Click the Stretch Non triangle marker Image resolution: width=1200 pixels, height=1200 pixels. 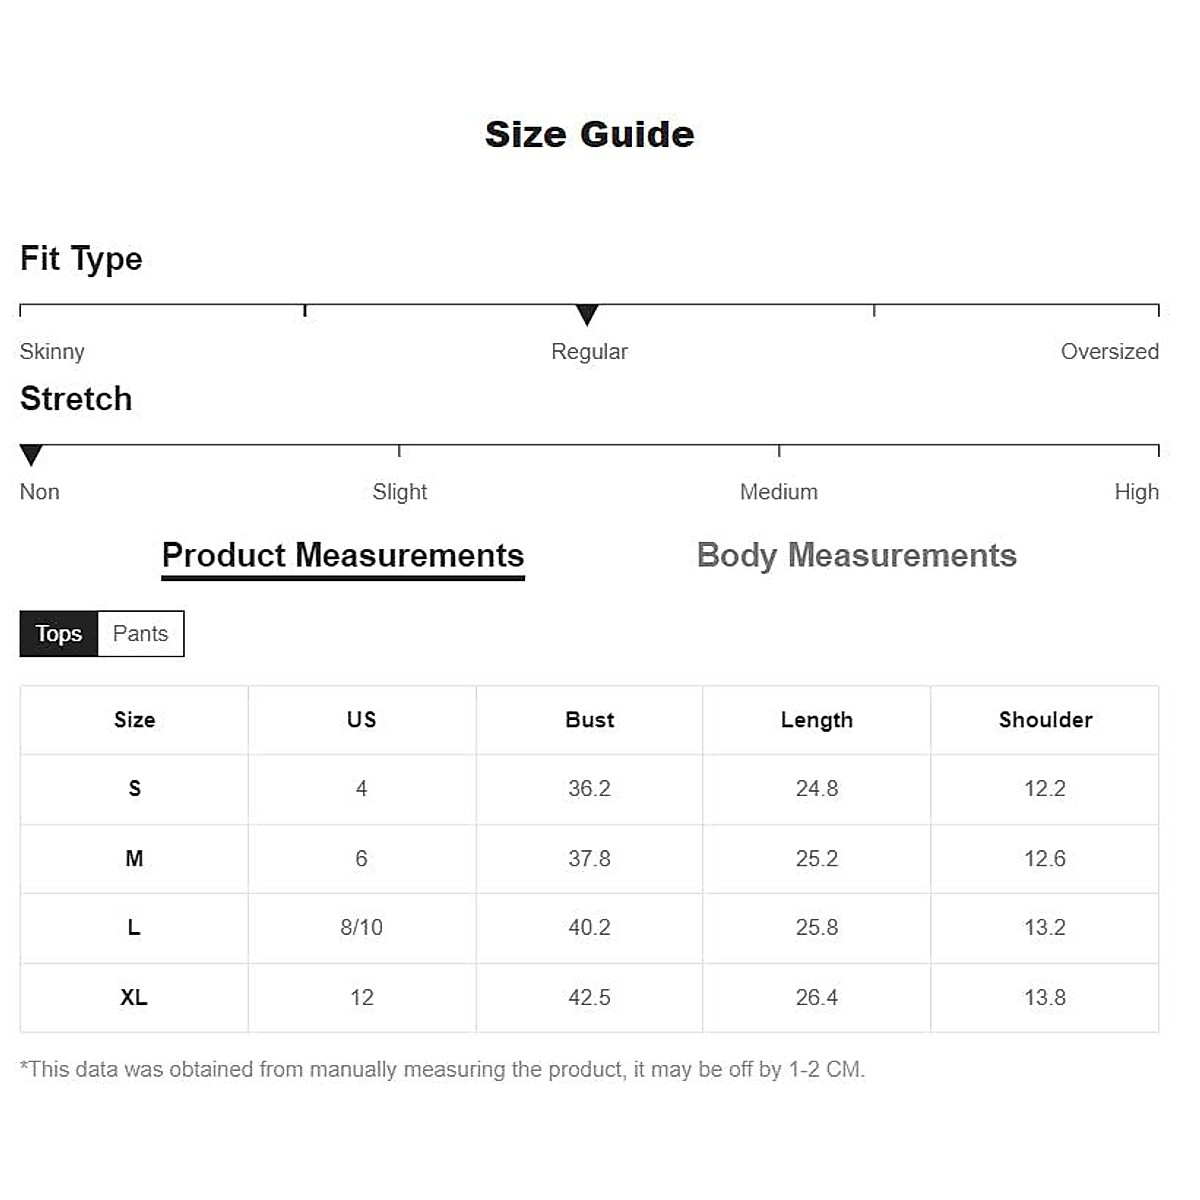coord(31,455)
